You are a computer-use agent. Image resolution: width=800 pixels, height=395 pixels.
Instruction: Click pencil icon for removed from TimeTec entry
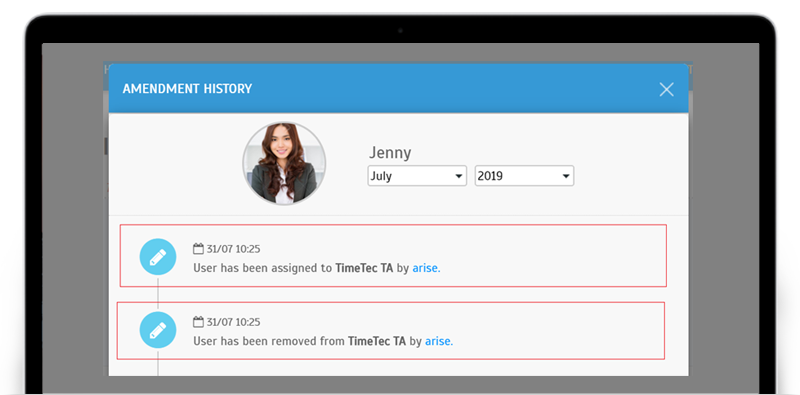tap(158, 330)
